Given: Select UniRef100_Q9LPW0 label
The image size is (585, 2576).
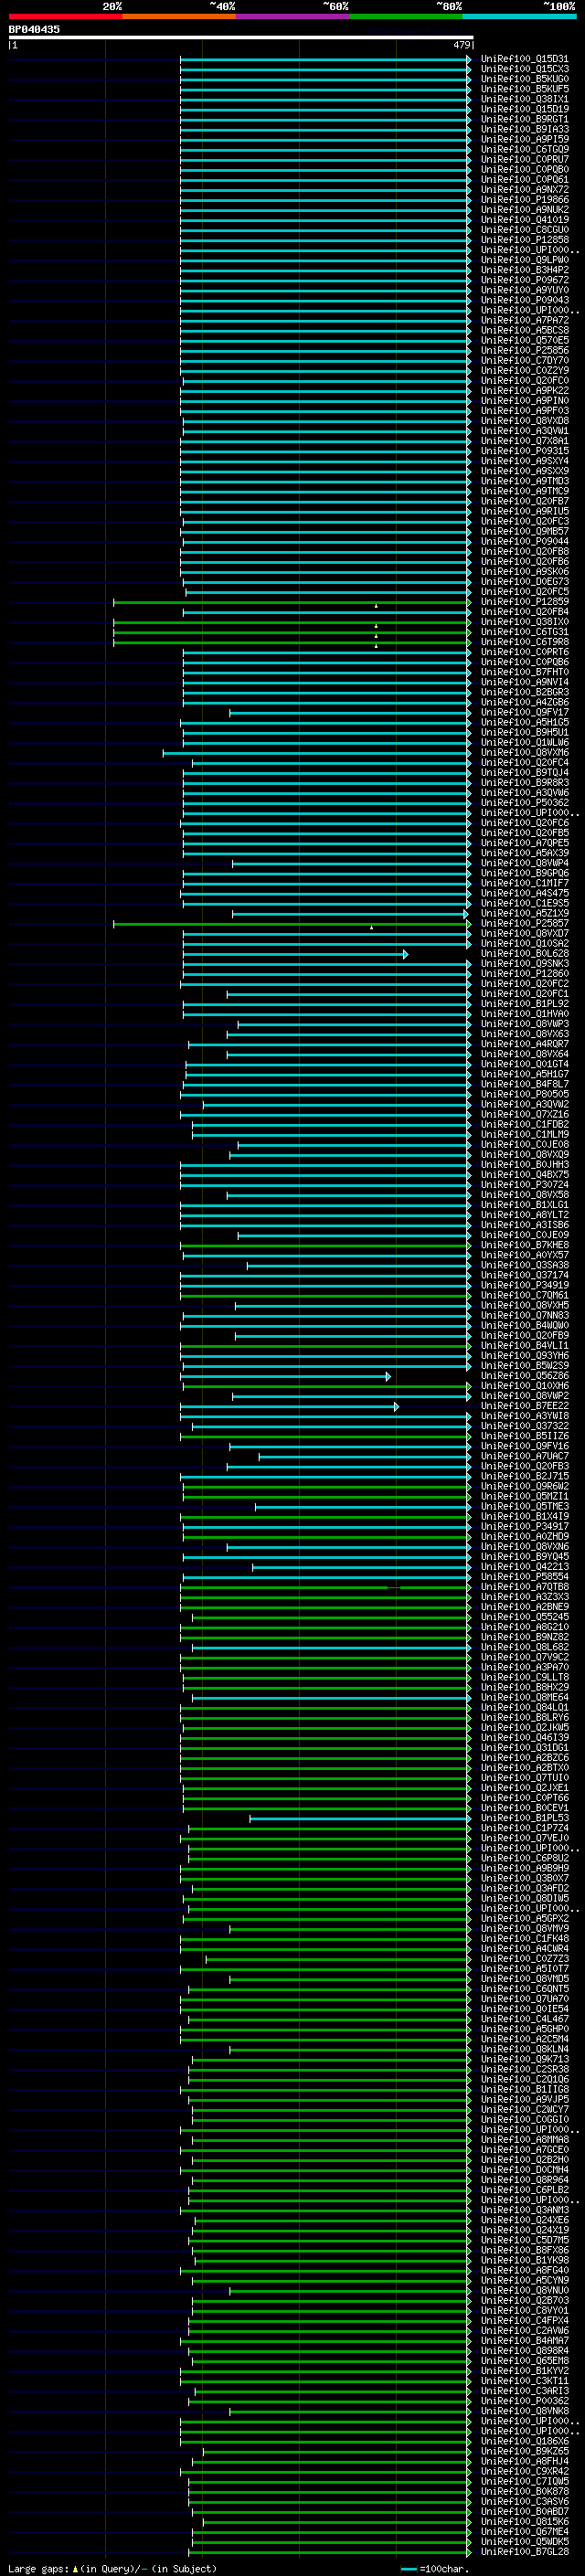Looking at the screenshot, I should point(525,260).
